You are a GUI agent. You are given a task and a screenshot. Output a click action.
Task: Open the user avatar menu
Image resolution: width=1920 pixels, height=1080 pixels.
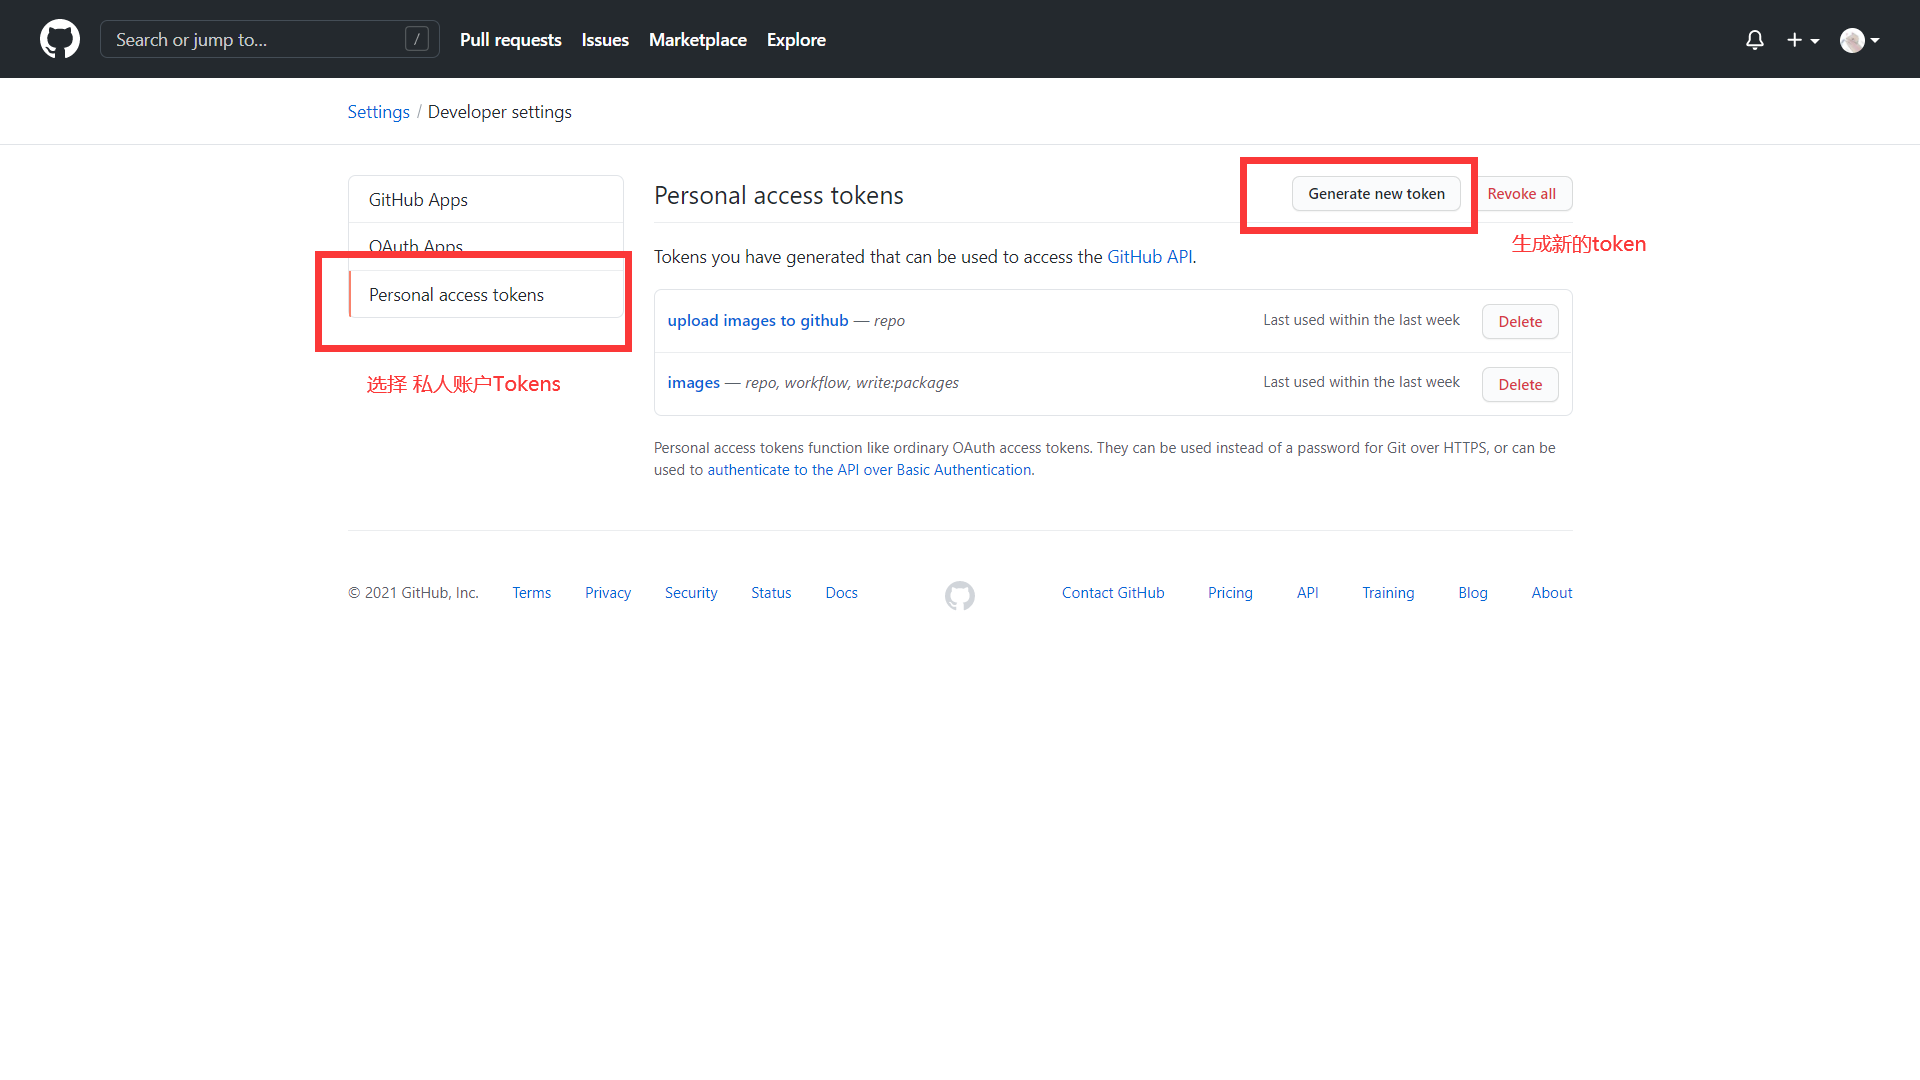[1859, 40]
